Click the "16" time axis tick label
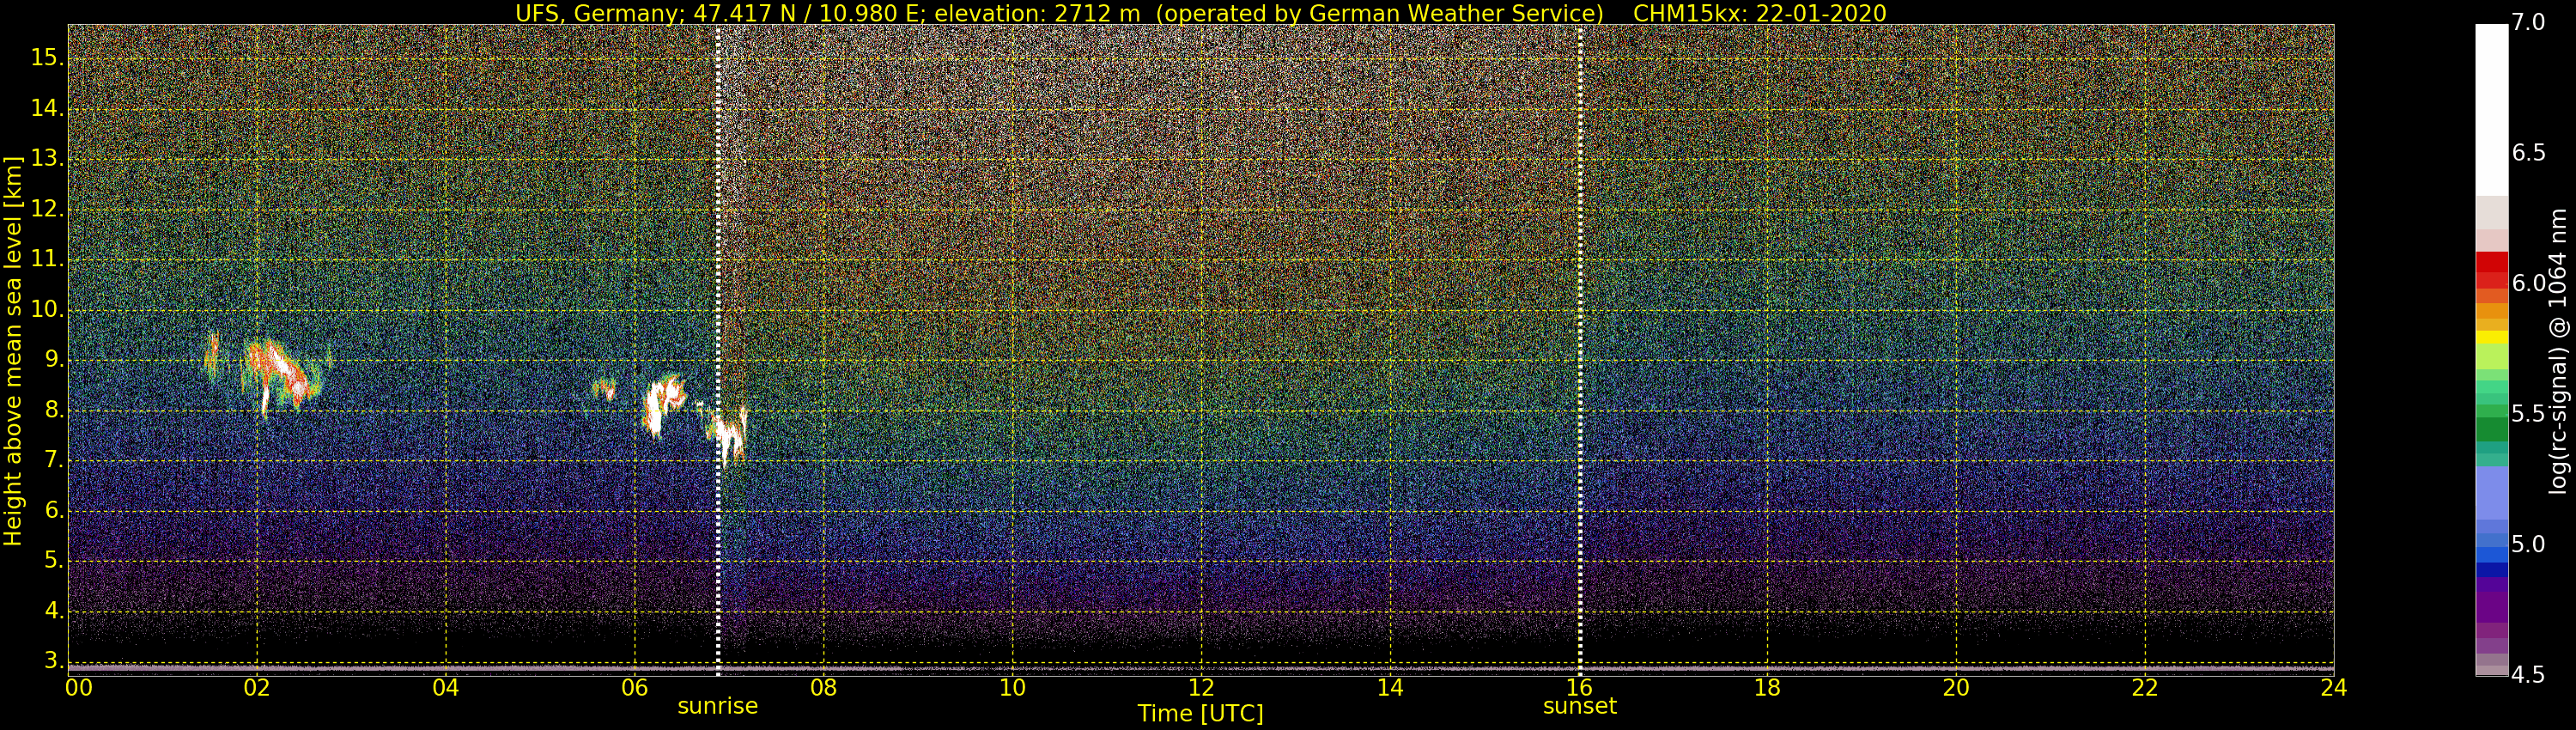The image size is (2576, 730). tap(1579, 688)
